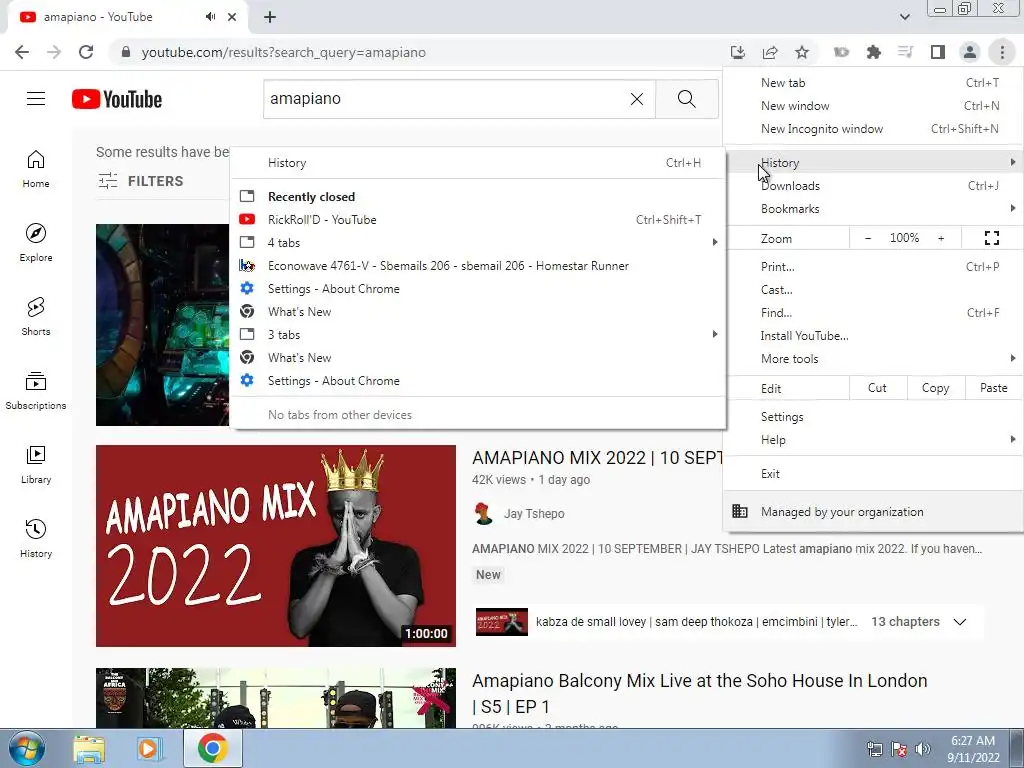The image size is (1024, 768).
Task: Bookmark this page with the star icon
Action: coord(802,52)
